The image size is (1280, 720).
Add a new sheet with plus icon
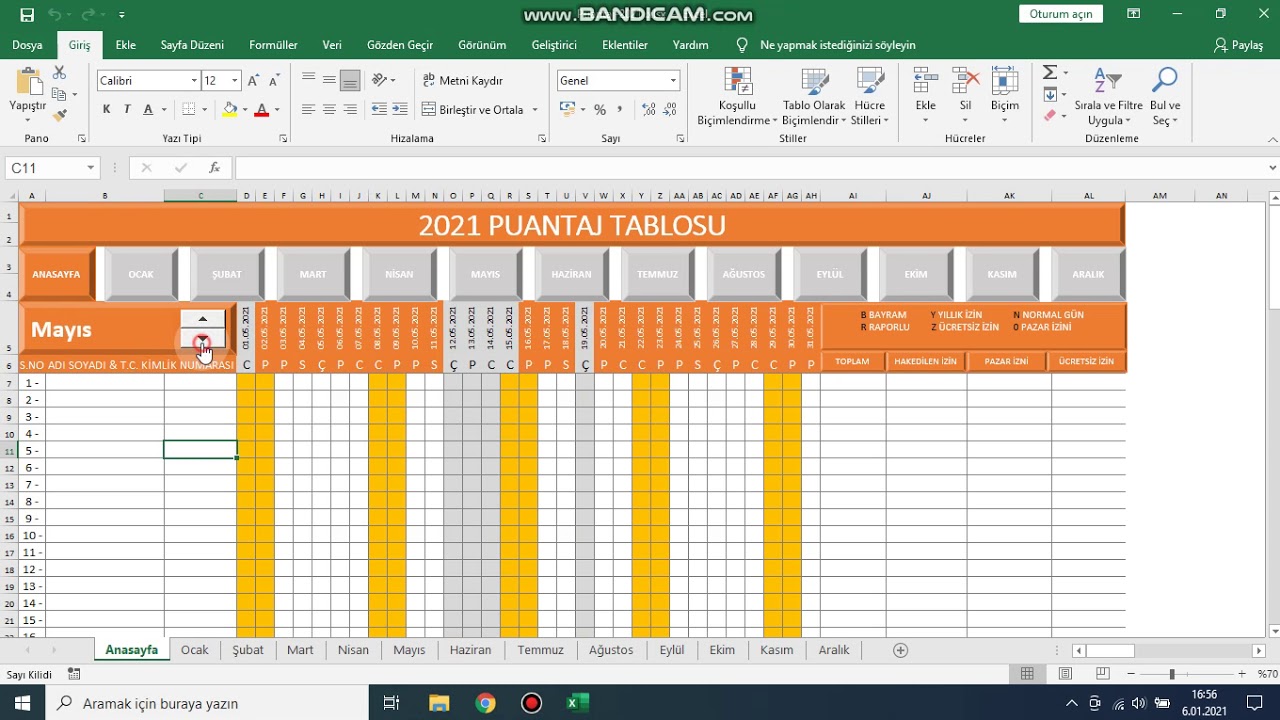tap(900, 650)
